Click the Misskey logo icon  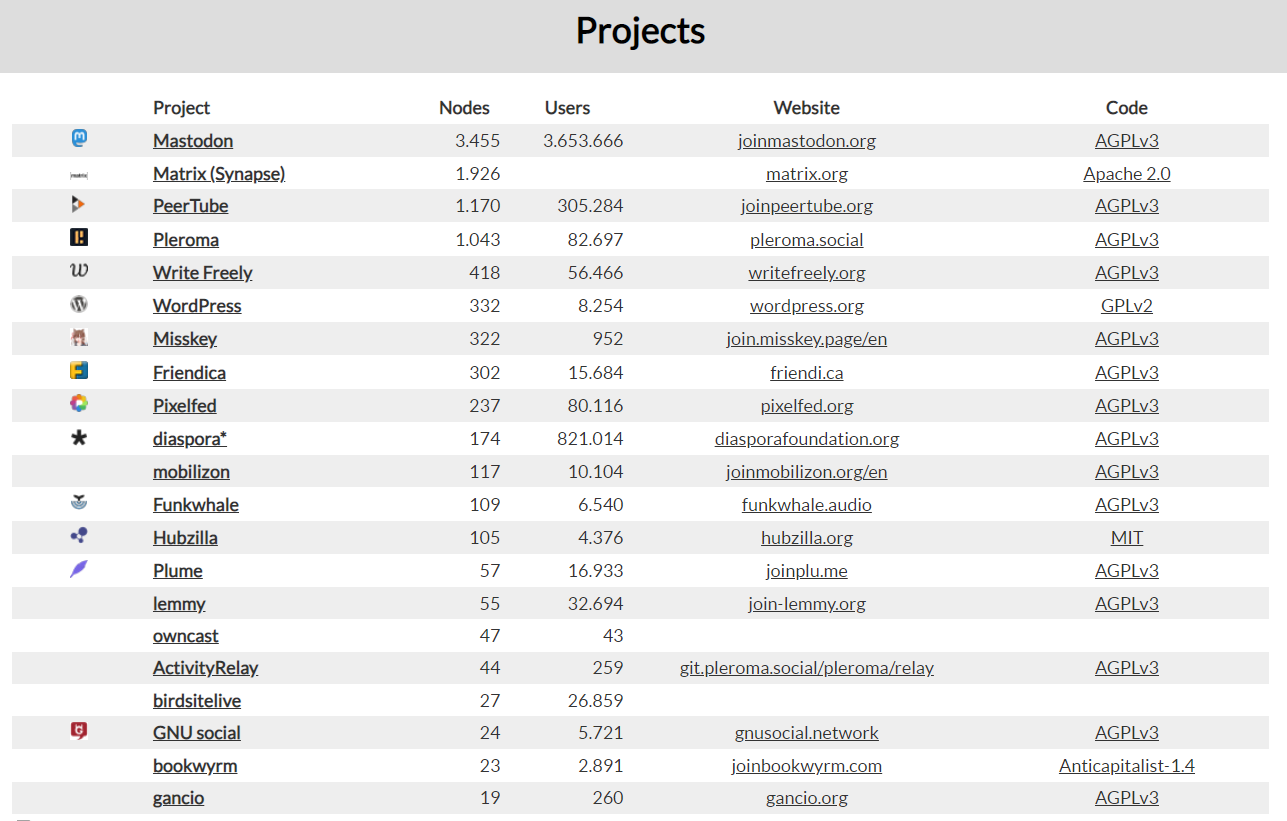click(79, 338)
